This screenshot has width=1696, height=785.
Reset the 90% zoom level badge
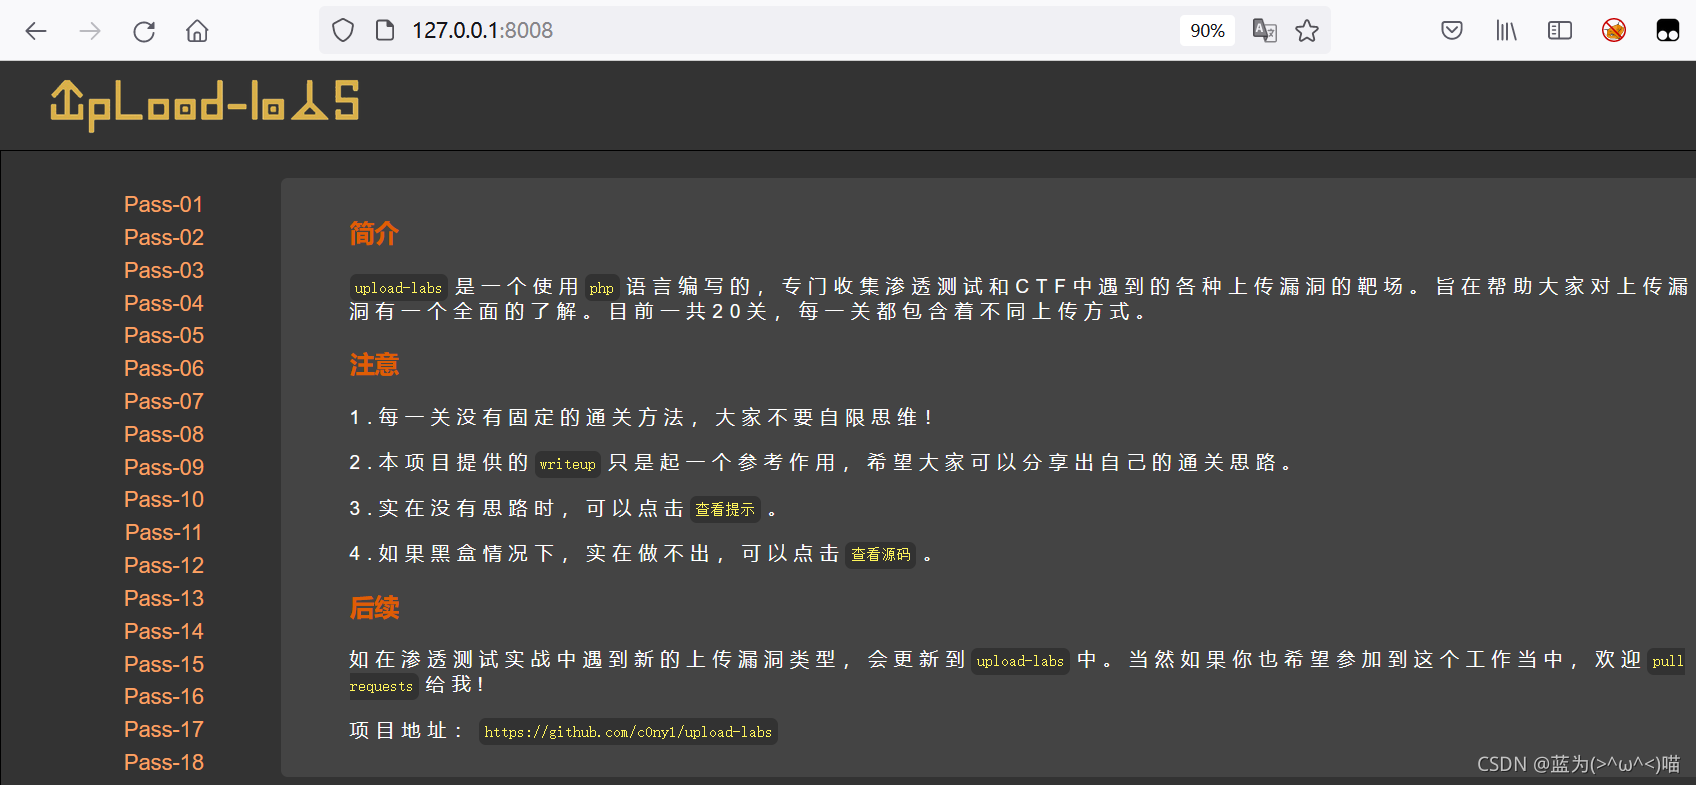[x=1207, y=31]
